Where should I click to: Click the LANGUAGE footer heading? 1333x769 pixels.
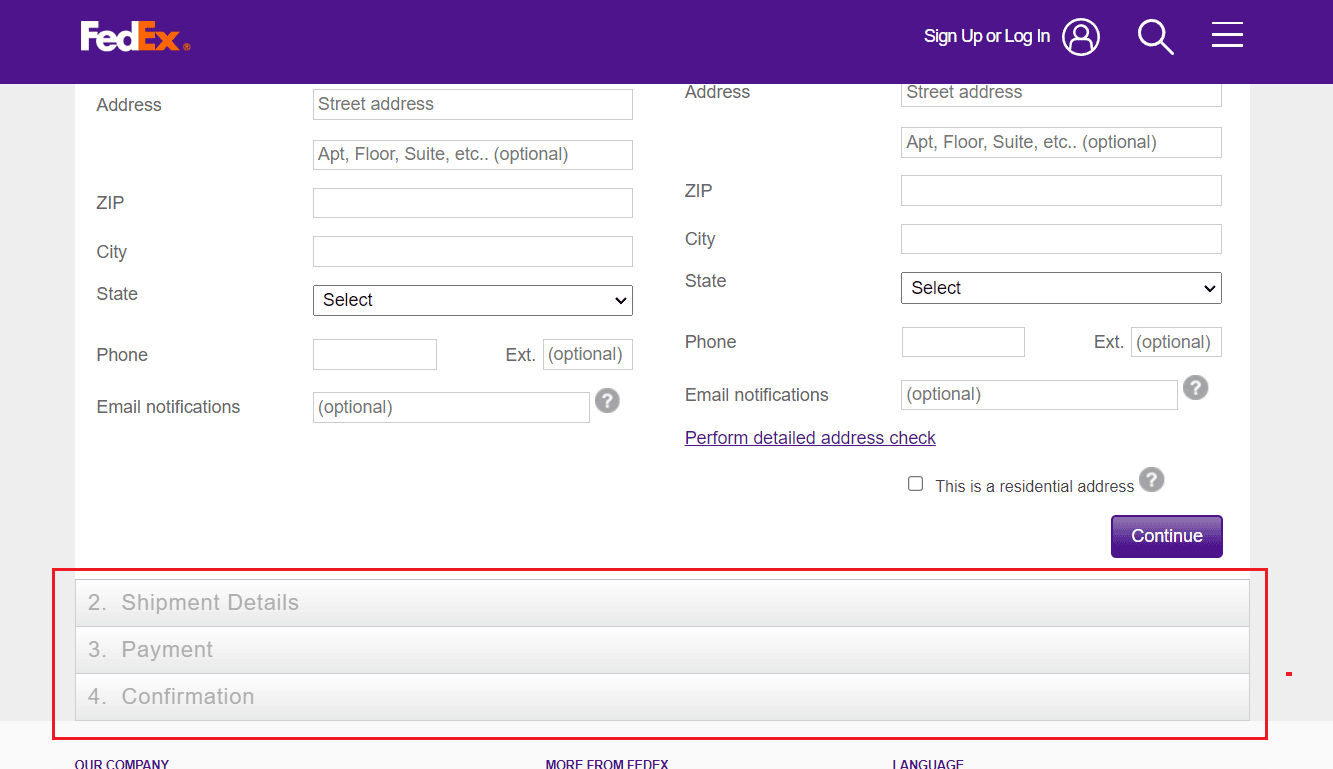point(928,763)
